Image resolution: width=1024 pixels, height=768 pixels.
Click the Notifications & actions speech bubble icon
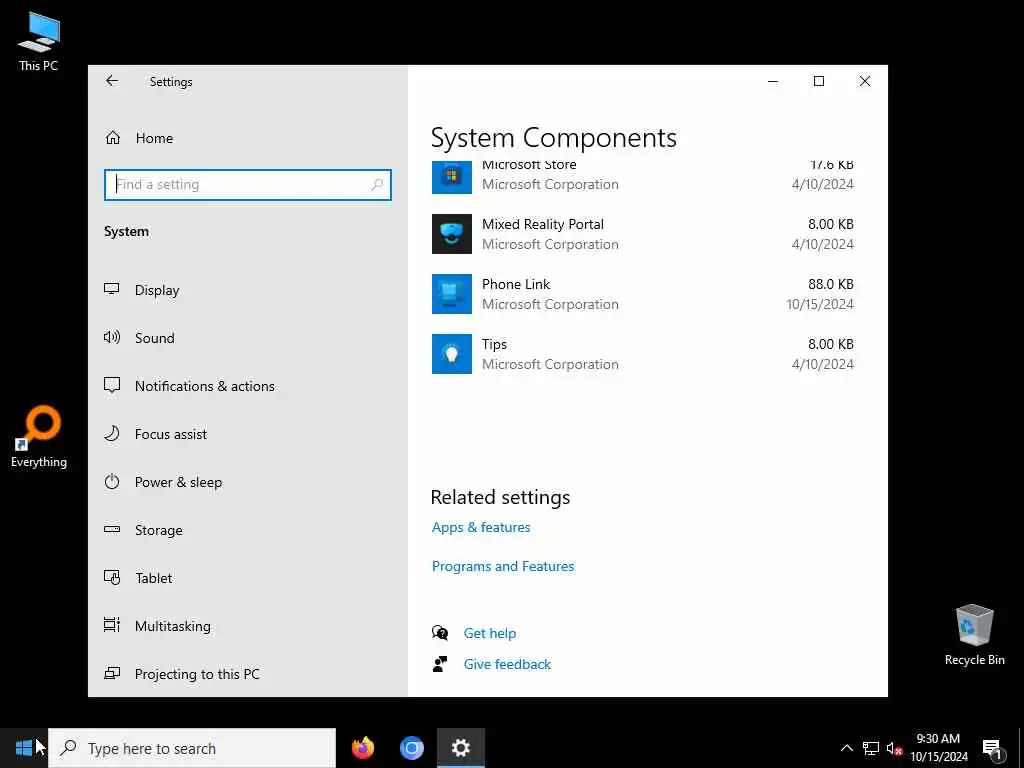pos(112,385)
